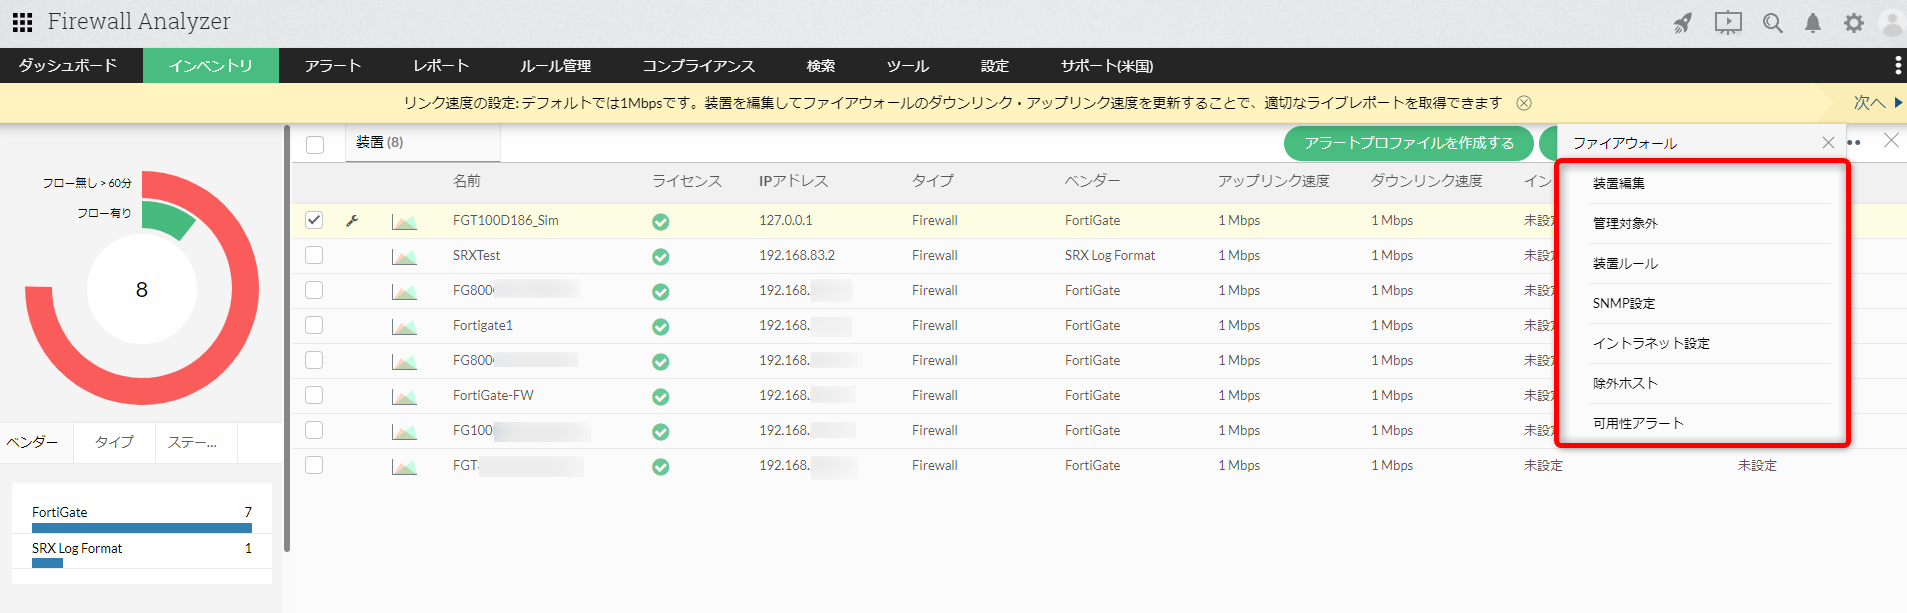Open the apps grid launcher

point(22,22)
